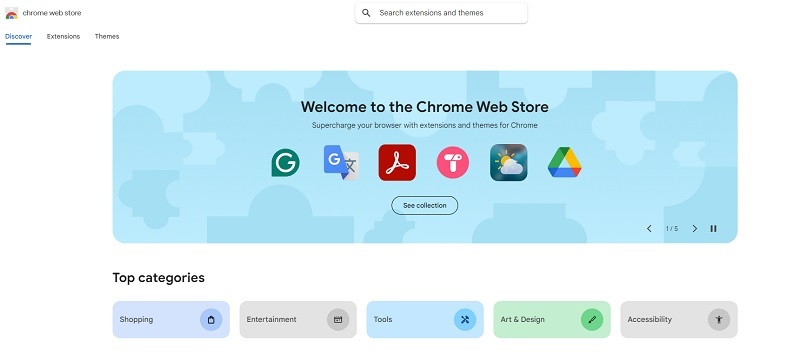Open the Art & Design category
The width and height of the screenshot is (800, 361).
click(x=552, y=319)
